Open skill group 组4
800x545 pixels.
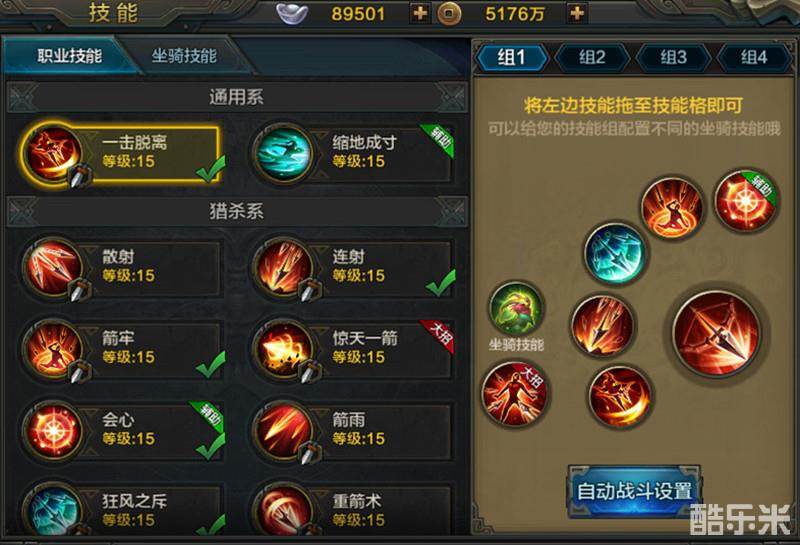pos(754,57)
